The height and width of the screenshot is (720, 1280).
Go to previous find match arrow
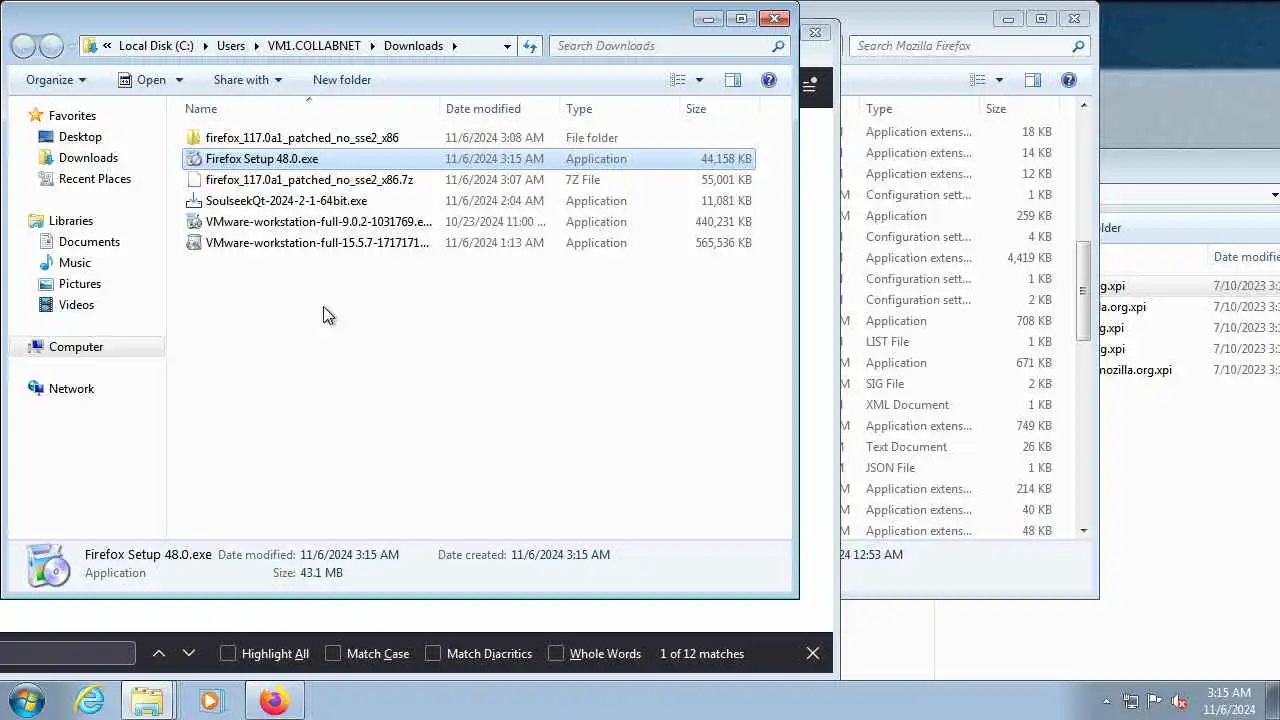pos(159,654)
